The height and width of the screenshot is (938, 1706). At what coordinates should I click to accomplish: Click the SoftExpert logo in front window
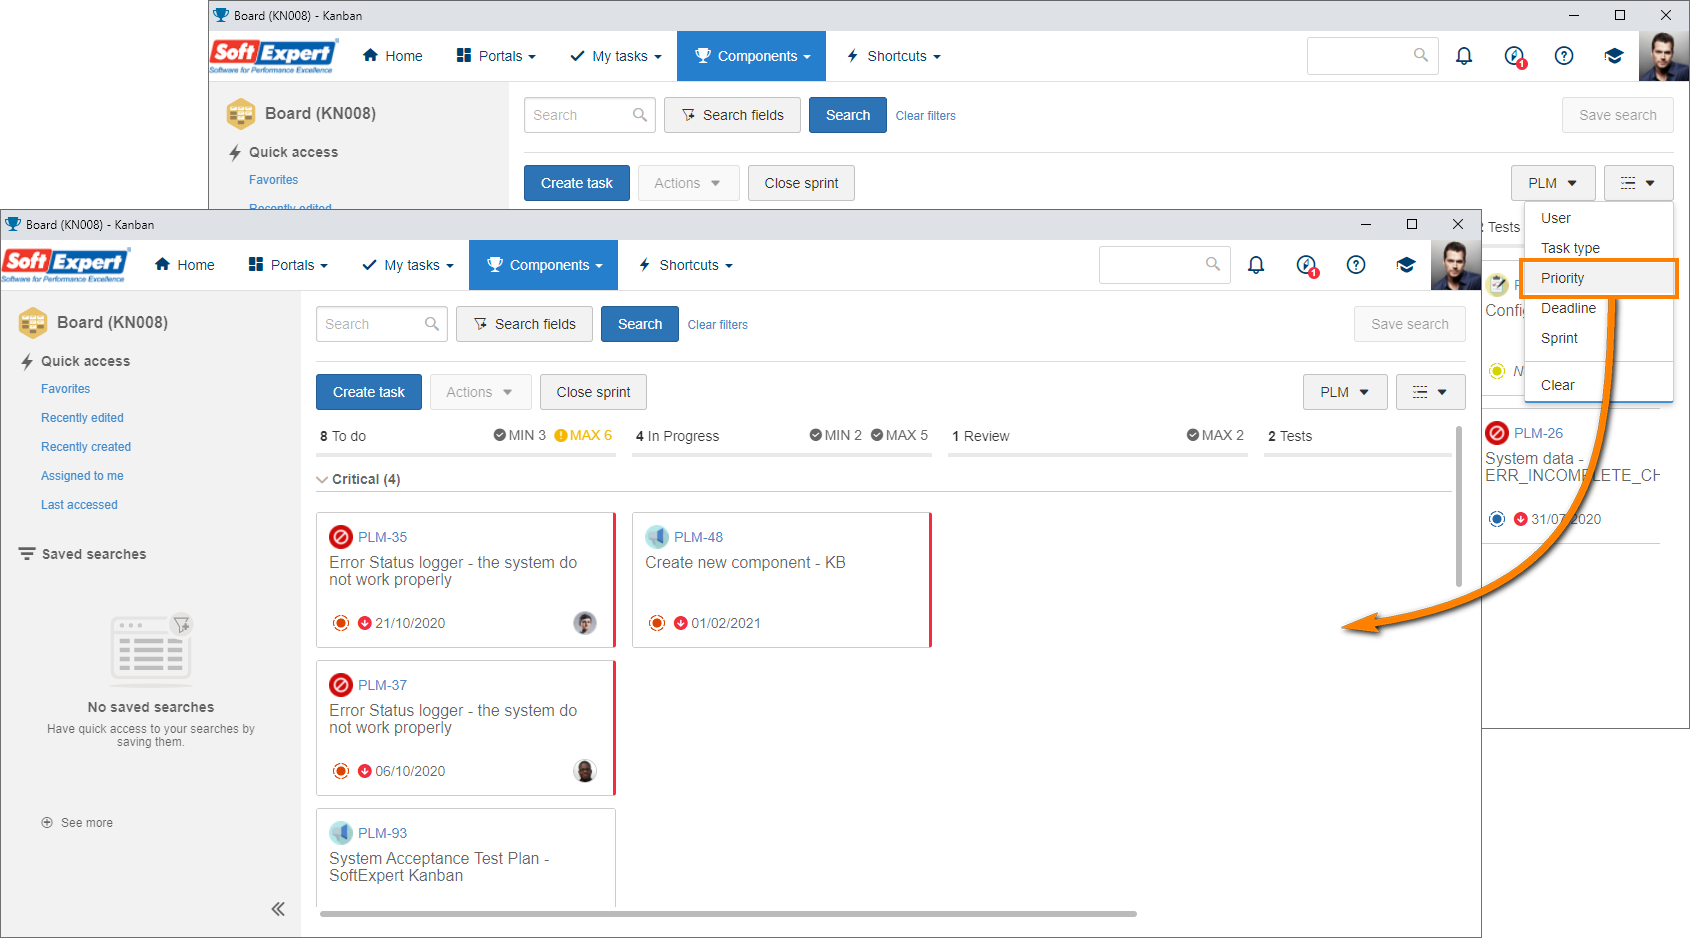65,265
